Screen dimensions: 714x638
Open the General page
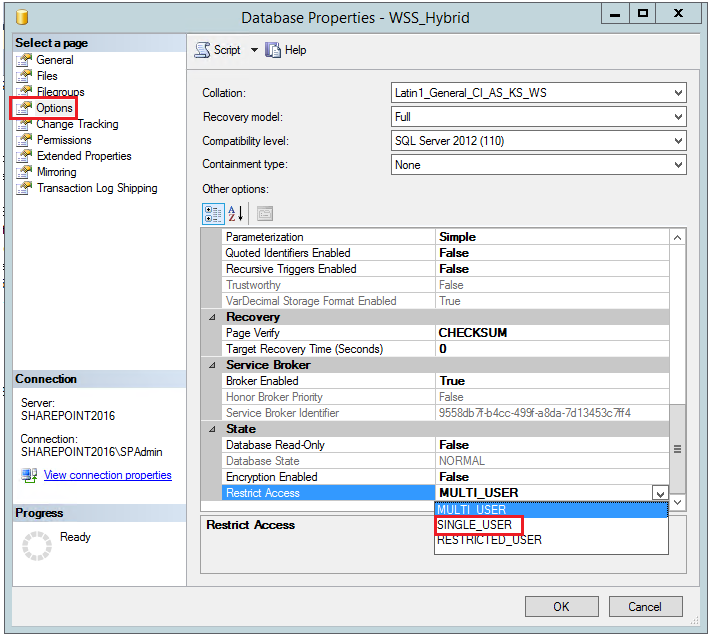pos(55,60)
